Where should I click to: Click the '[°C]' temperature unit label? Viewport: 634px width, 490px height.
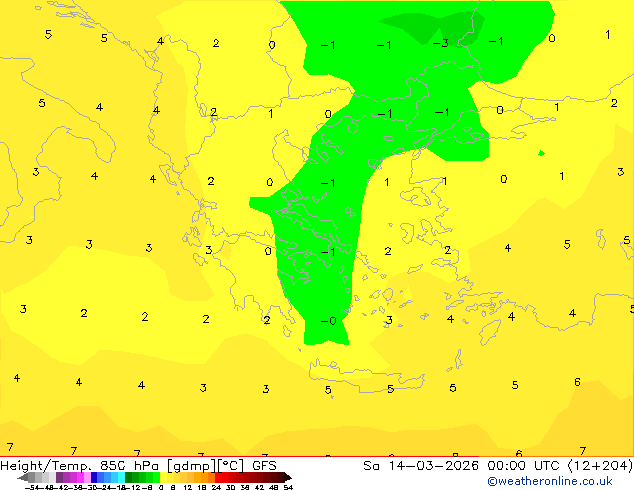(x=231, y=466)
